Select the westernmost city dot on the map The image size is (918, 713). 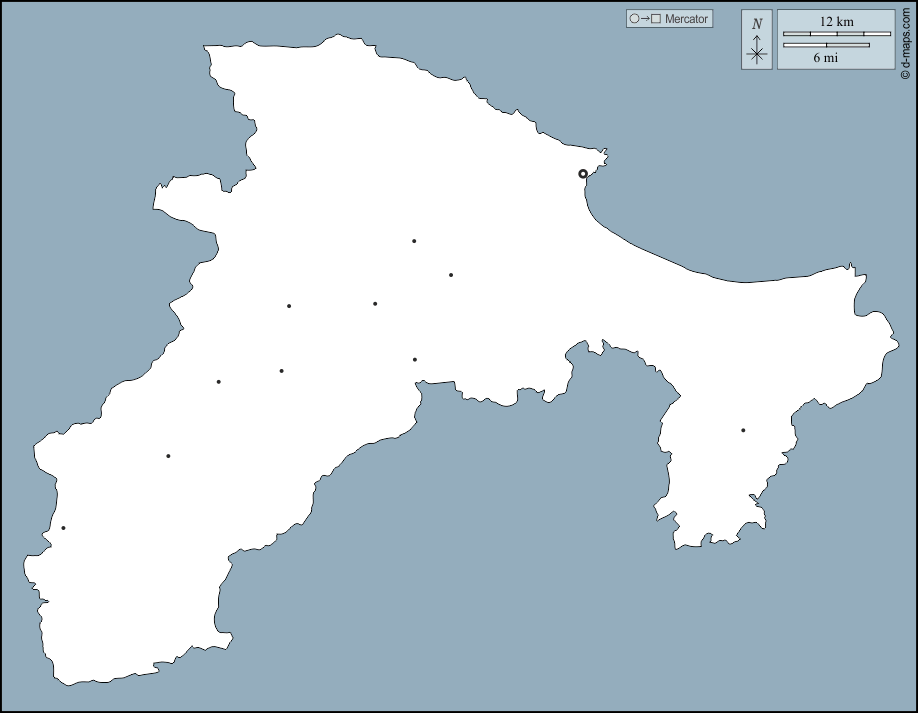pos(63,528)
